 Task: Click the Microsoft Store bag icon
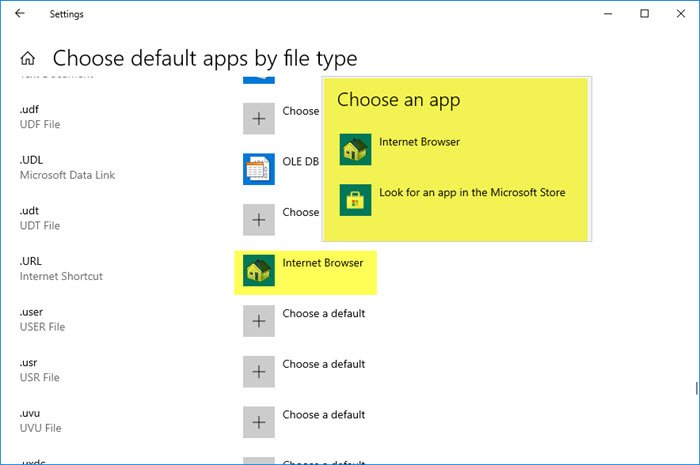355,200
